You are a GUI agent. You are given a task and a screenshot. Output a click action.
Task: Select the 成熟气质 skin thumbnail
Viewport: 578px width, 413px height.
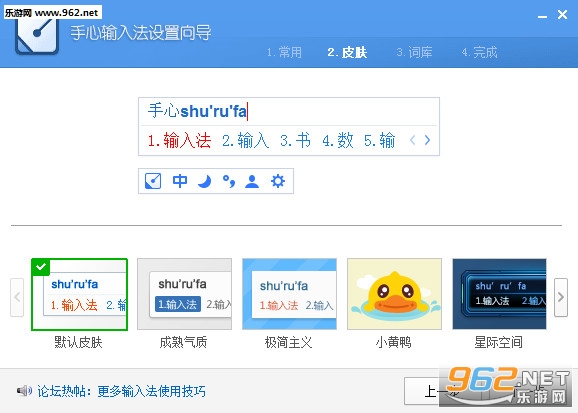(x=184, y=294)
